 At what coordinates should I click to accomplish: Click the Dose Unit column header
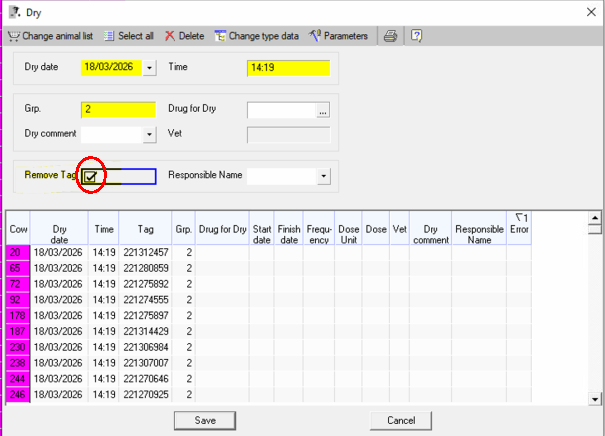point(348,228)
